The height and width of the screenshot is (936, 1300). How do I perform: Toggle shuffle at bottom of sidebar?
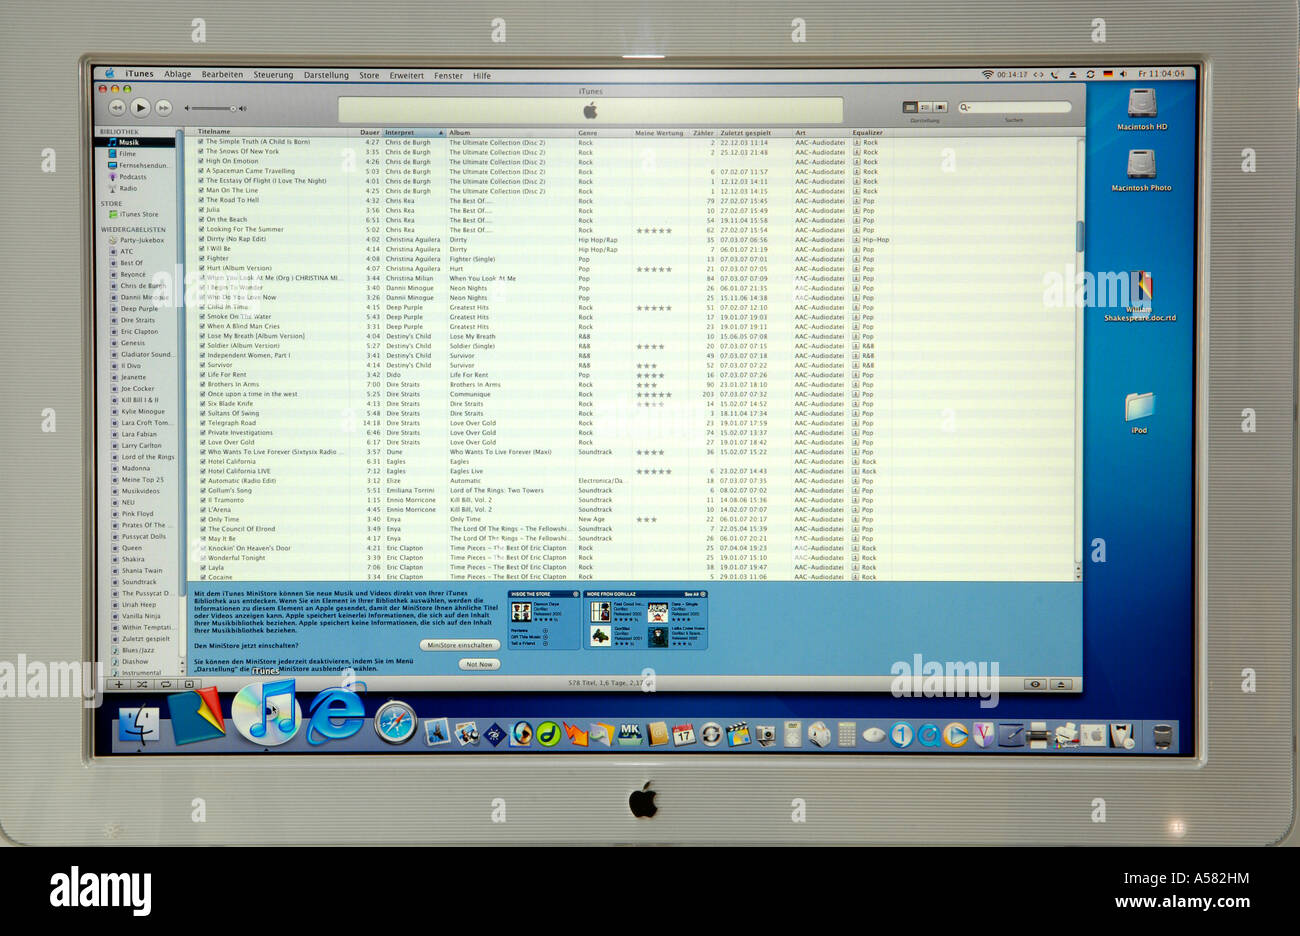pos(141,685)
